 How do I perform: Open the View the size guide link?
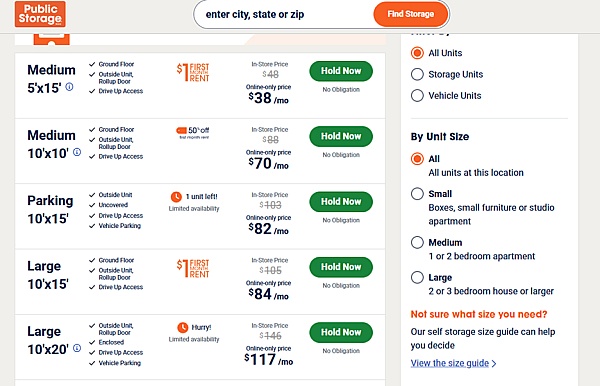[x=453, y=363]
